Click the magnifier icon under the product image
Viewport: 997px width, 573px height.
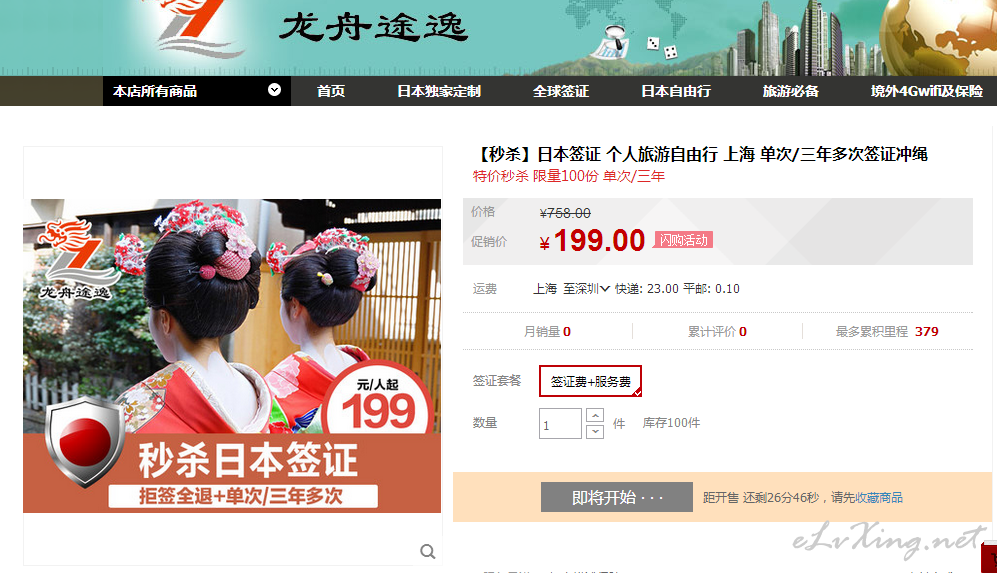(428, 551)
